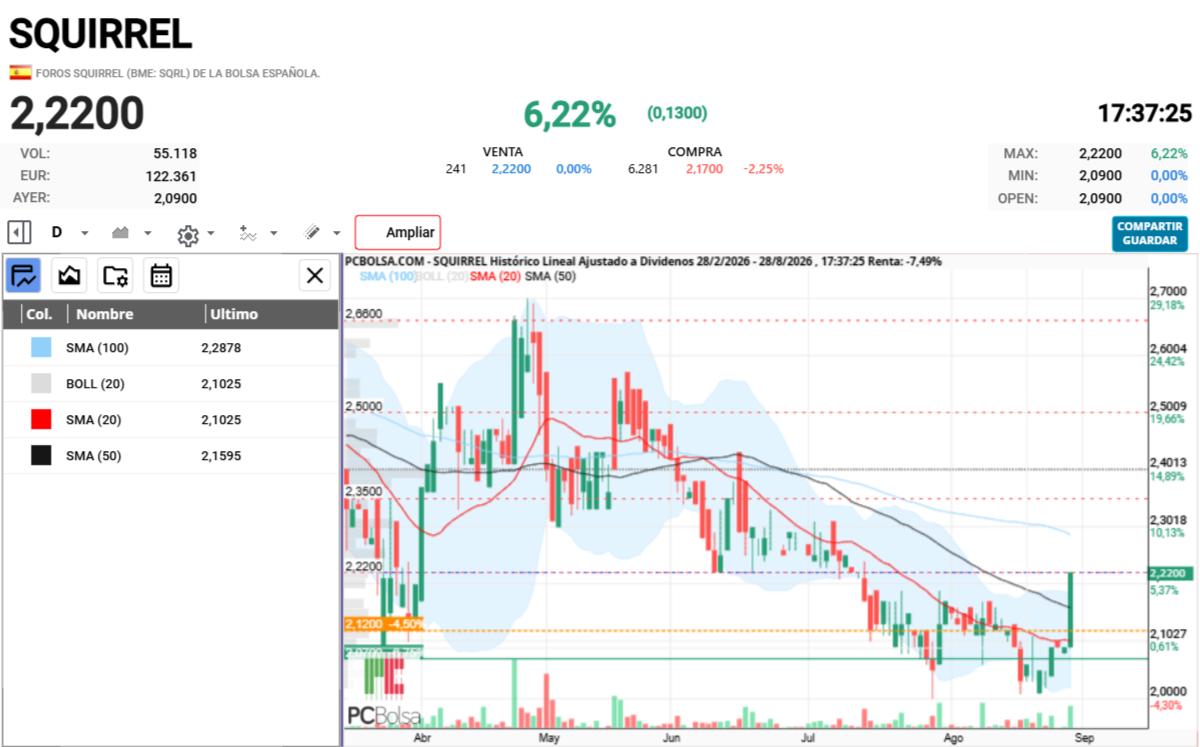This screenshot has height=747, width=1200.
Task: Select the SMA (50) row name in list
Action: coord(93,456)
